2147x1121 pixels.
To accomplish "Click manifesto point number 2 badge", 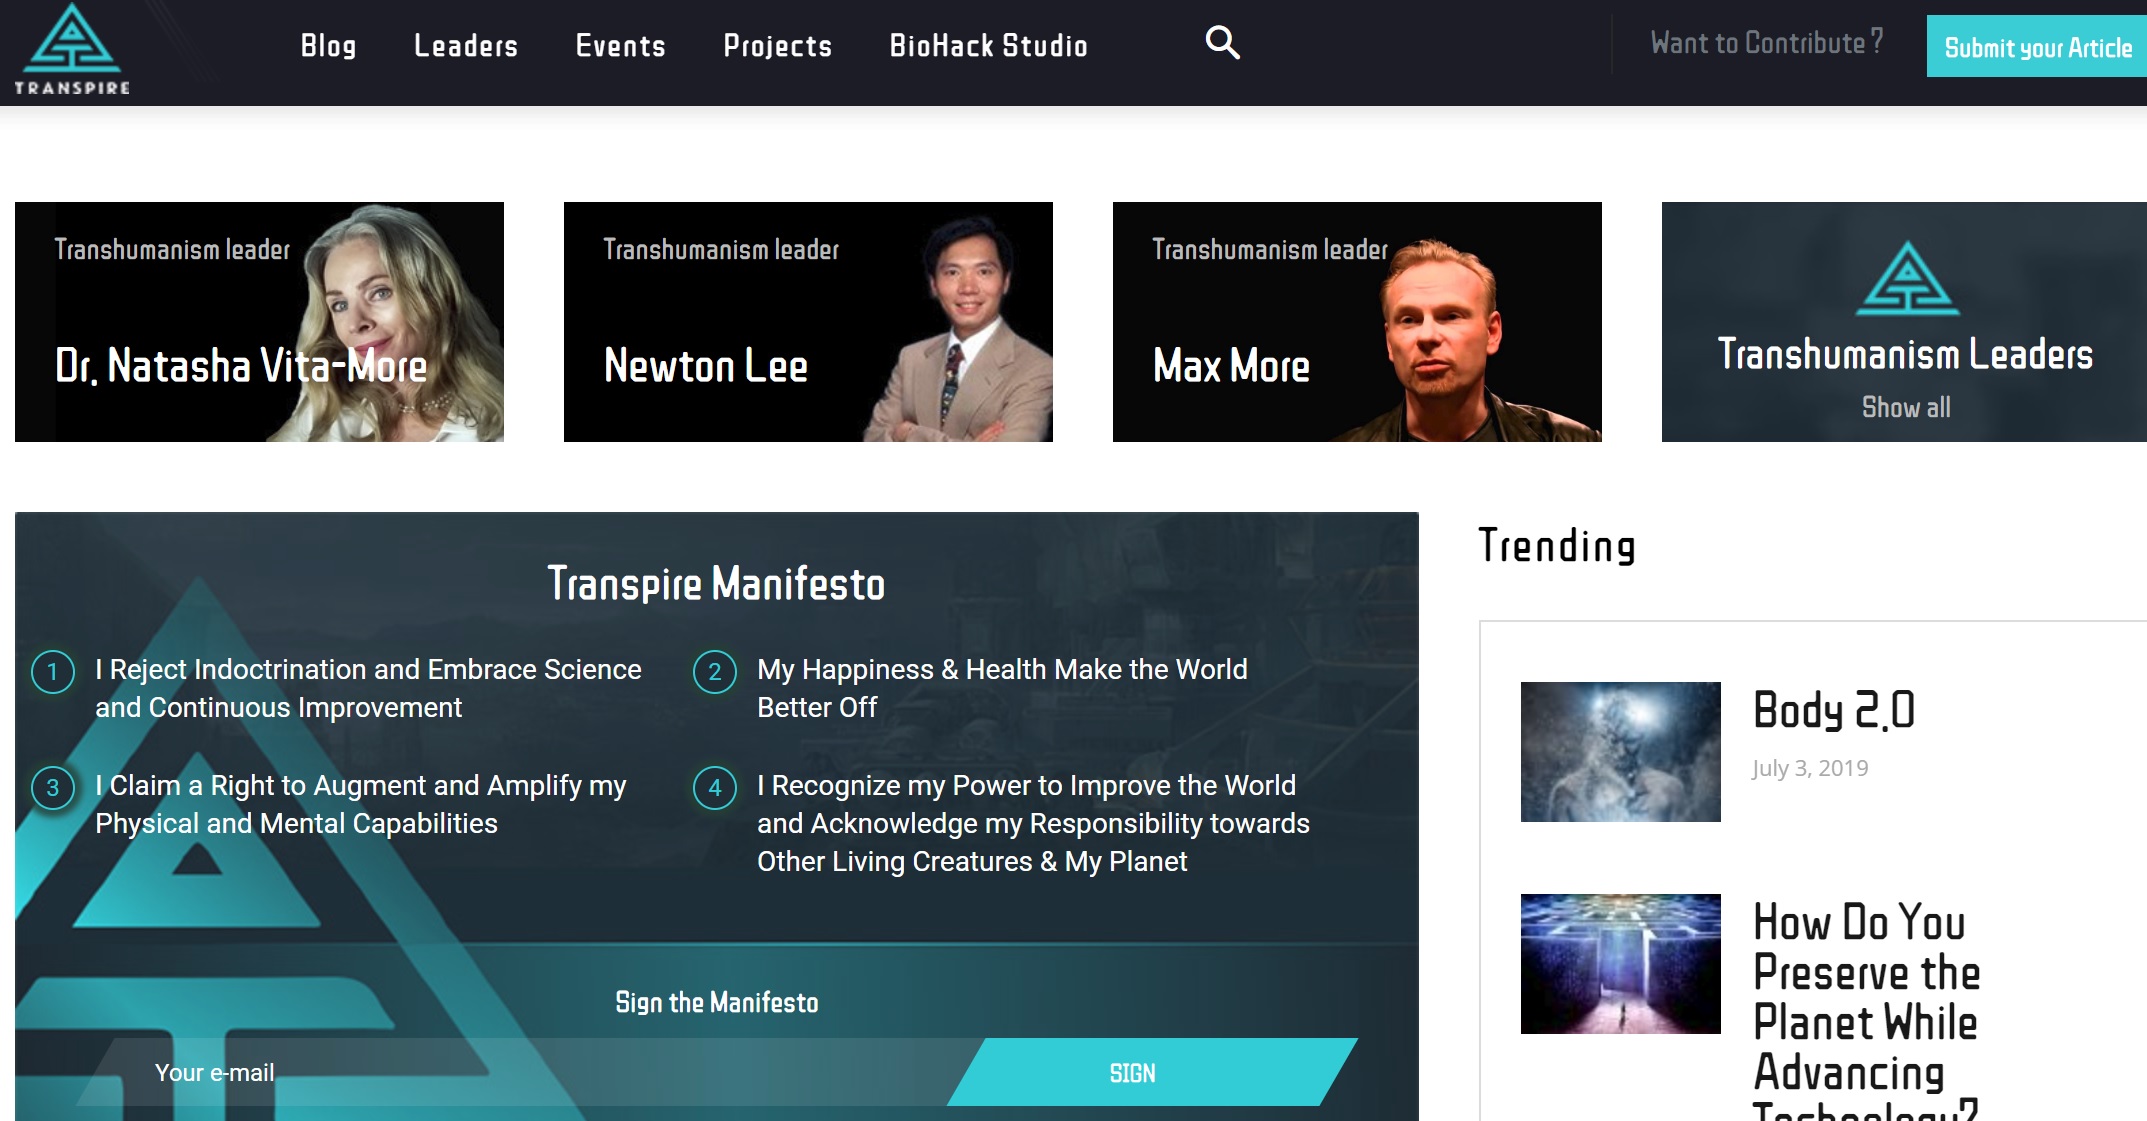I will pos(713,672).
